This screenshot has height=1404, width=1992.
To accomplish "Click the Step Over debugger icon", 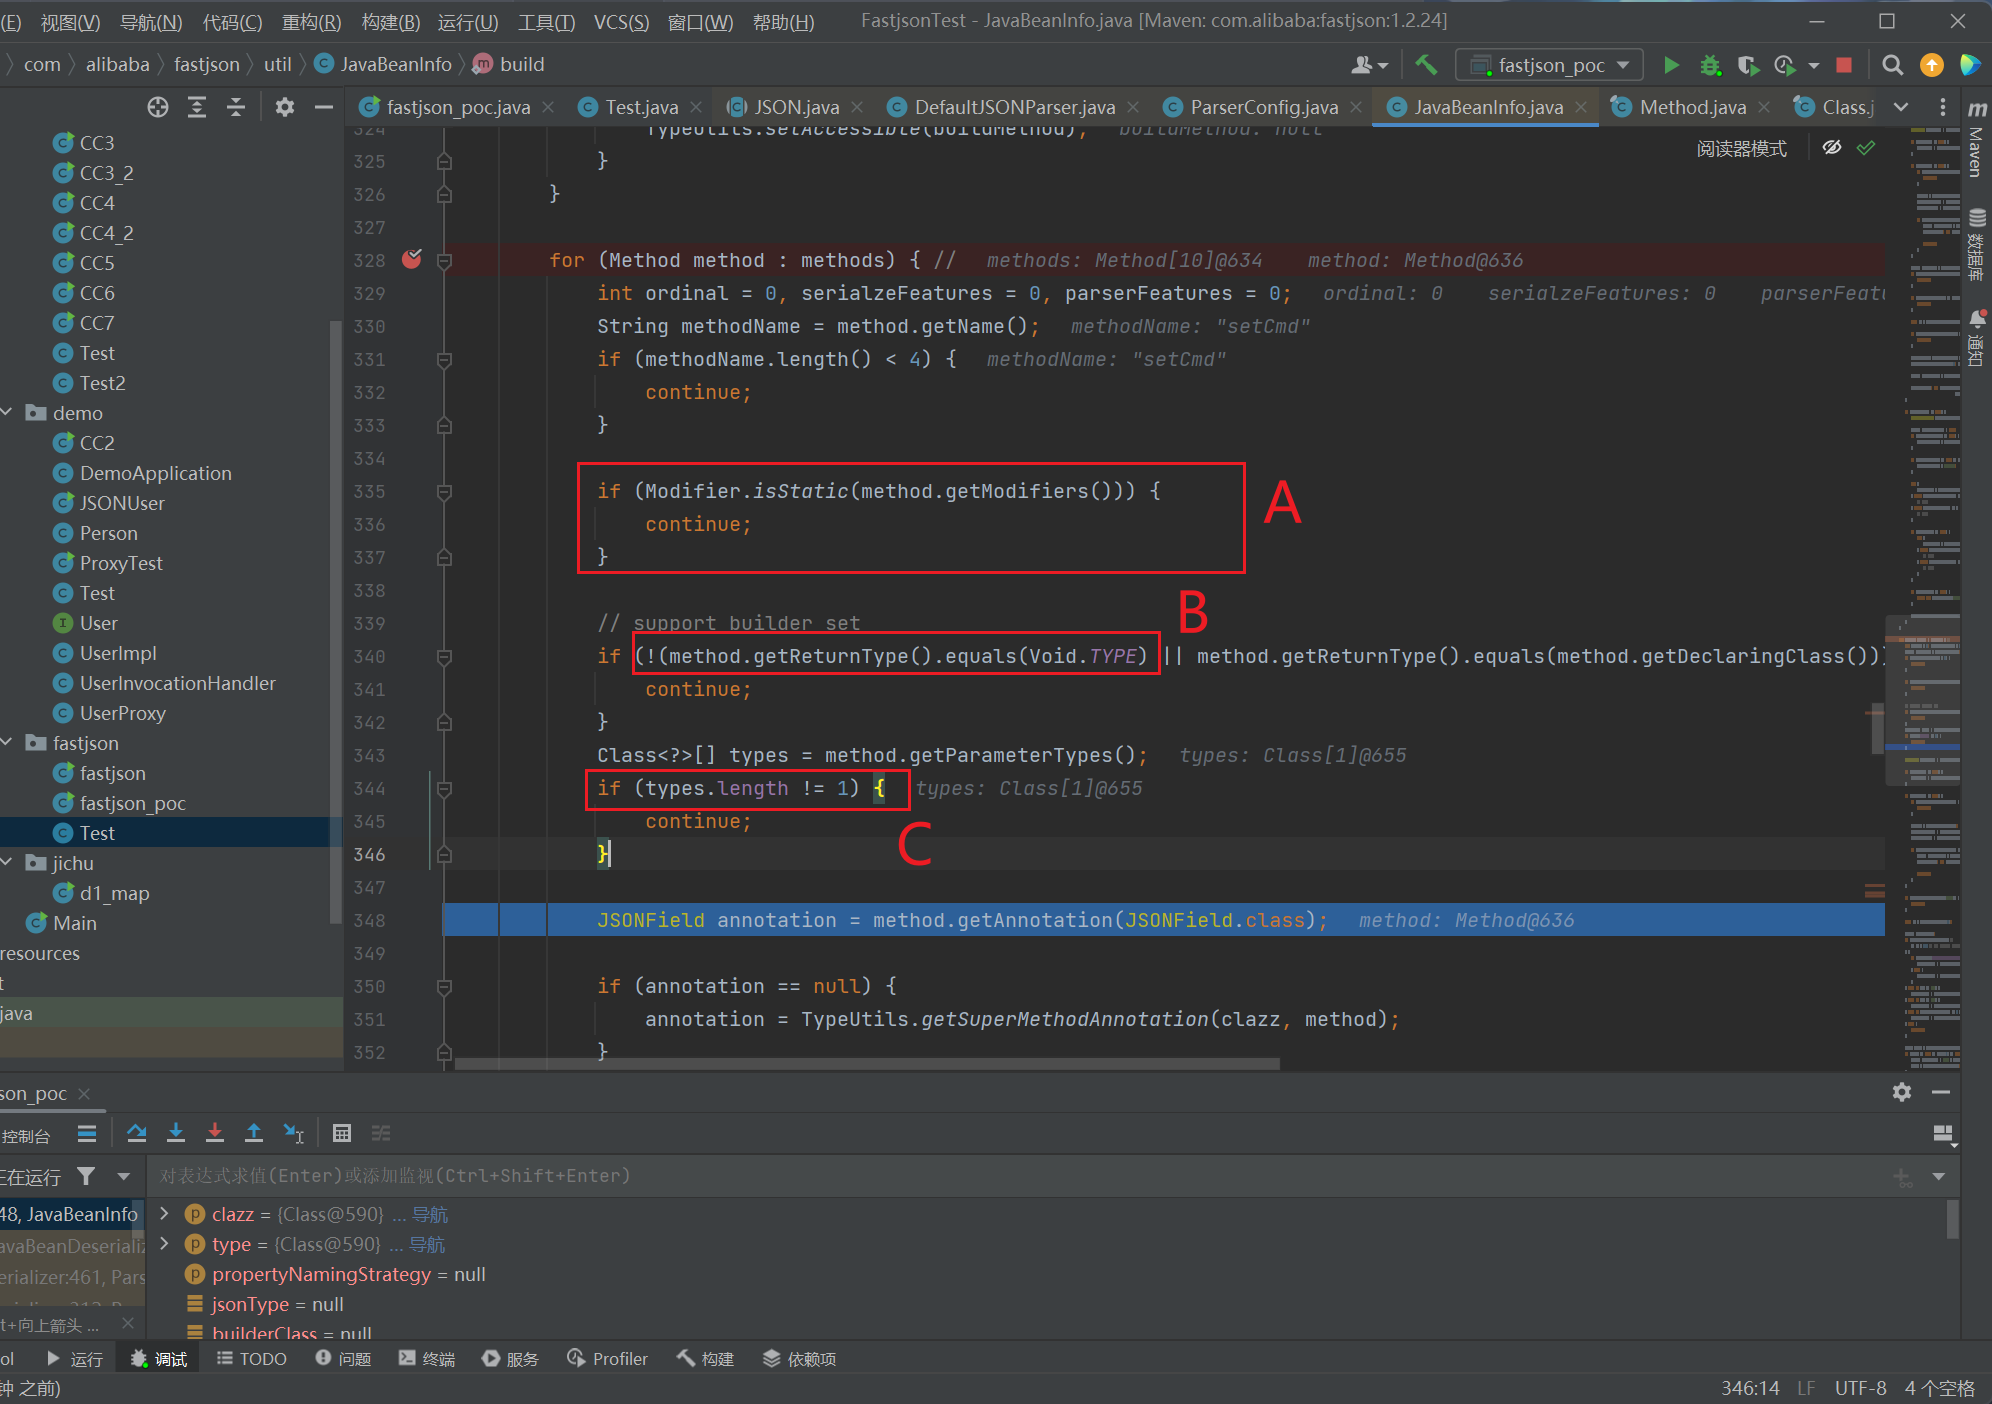I will (137, 1133).
